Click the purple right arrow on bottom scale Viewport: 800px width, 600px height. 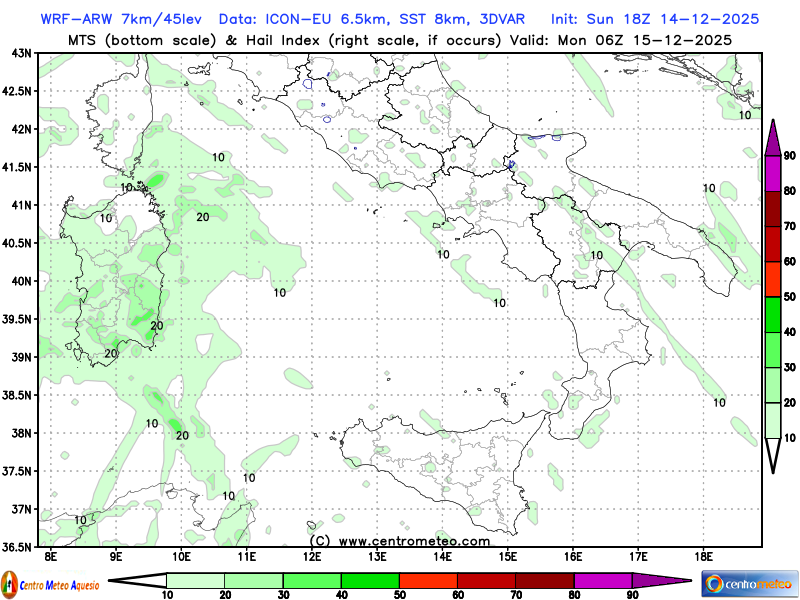661,581
